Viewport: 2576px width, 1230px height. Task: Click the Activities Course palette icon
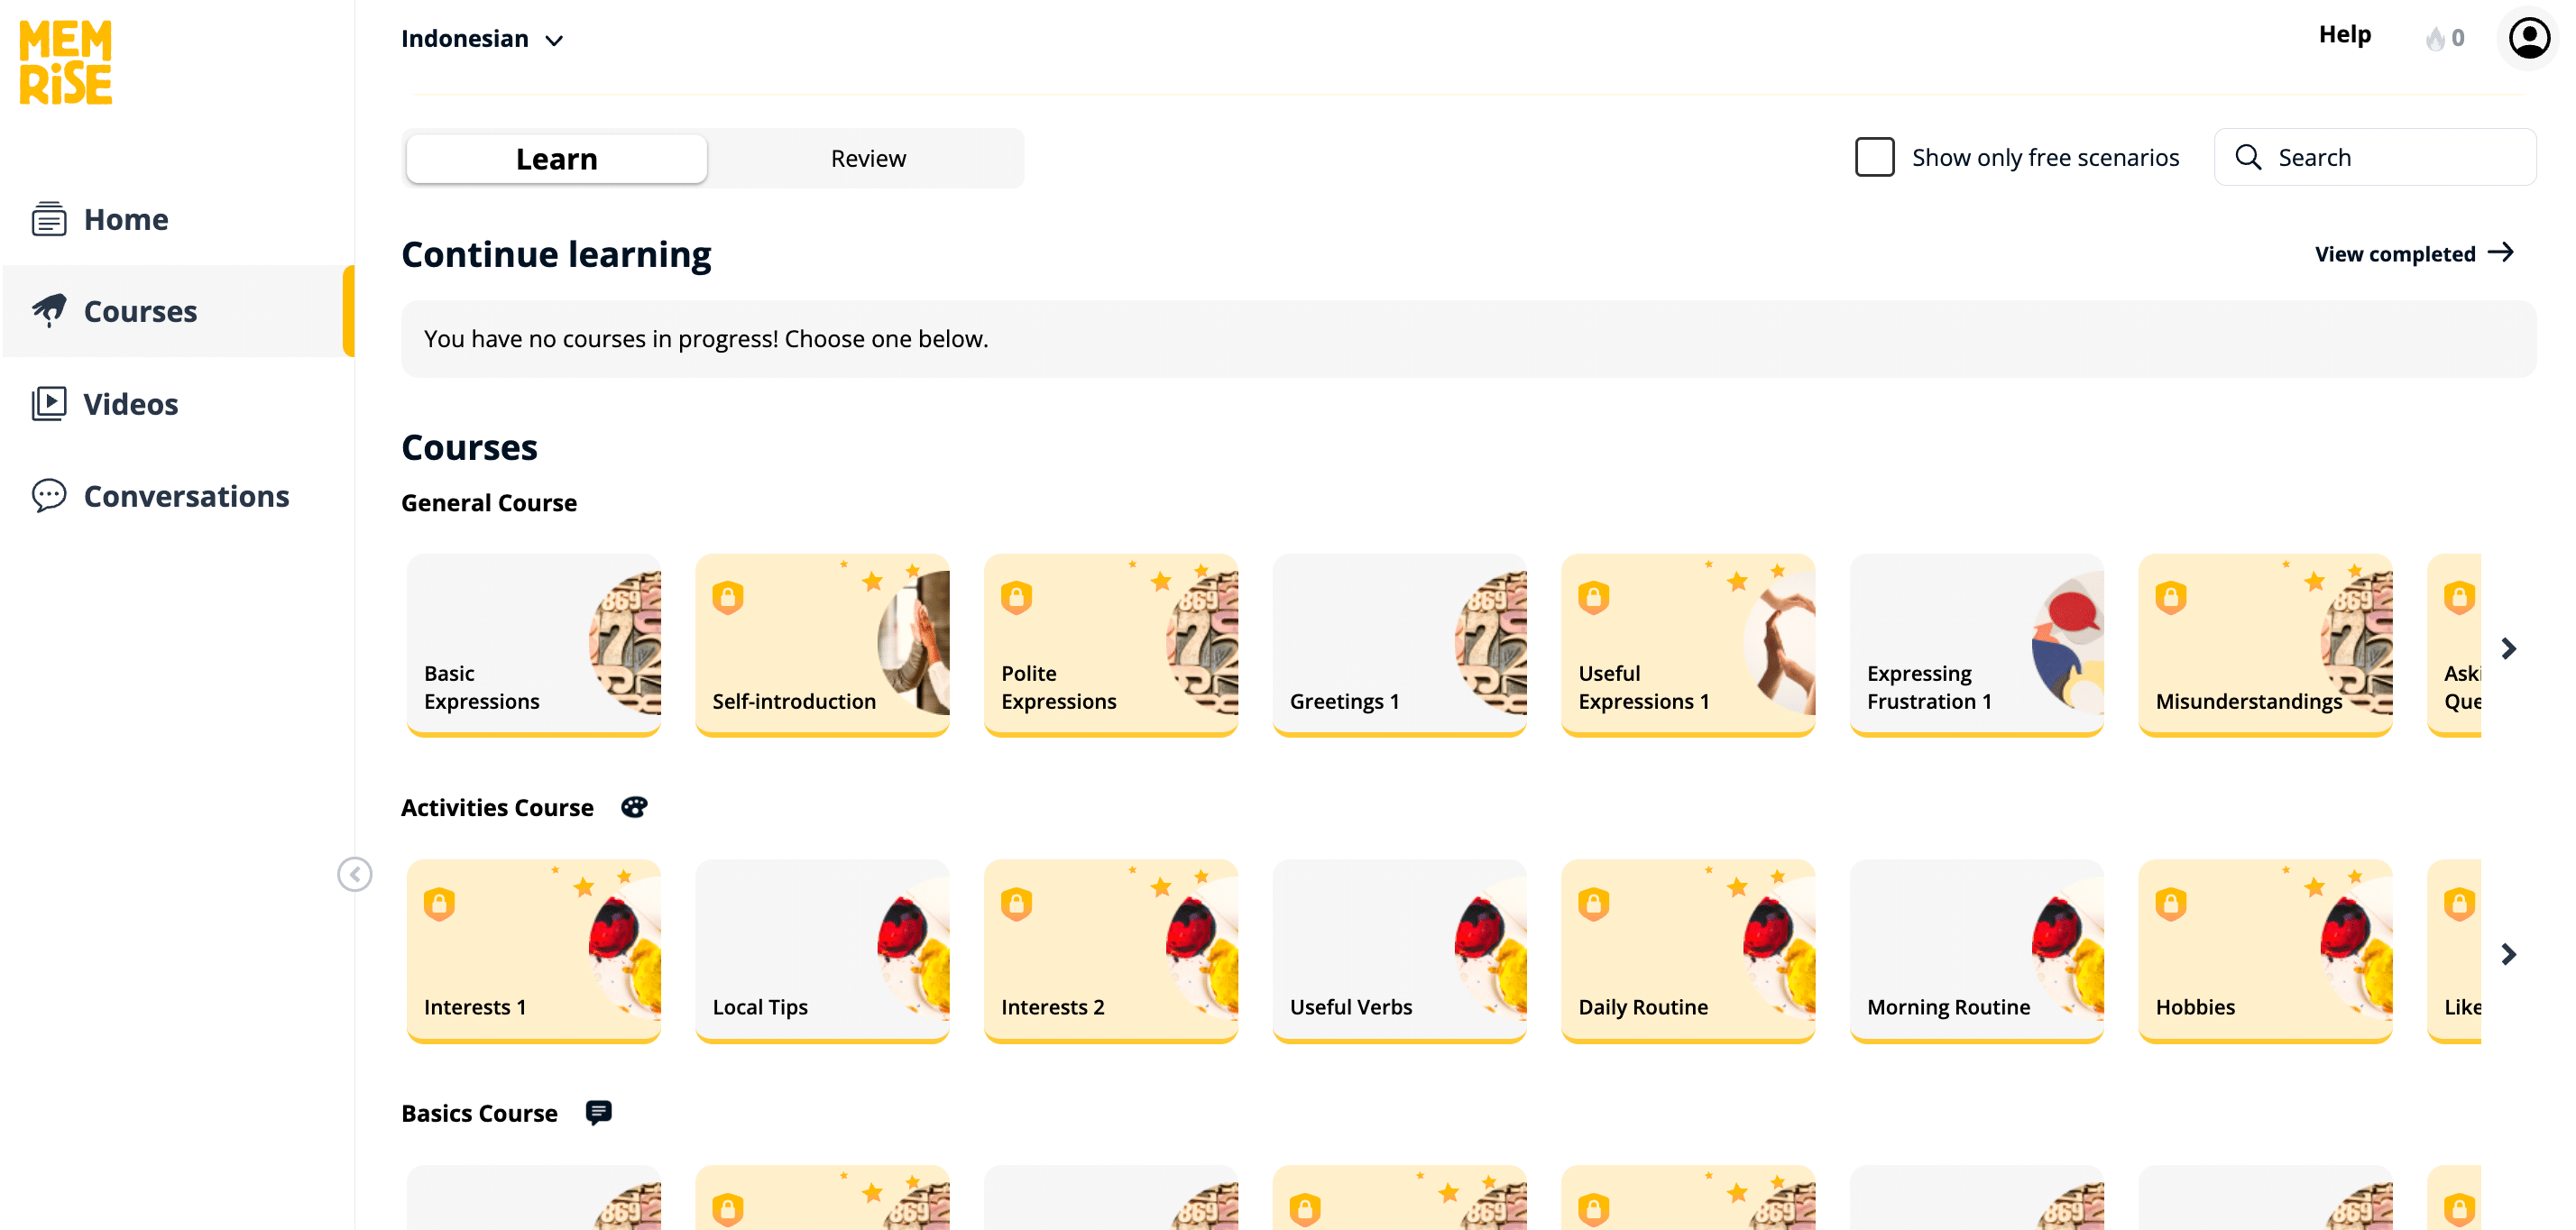pyautogui.click(x=634, y=807)
